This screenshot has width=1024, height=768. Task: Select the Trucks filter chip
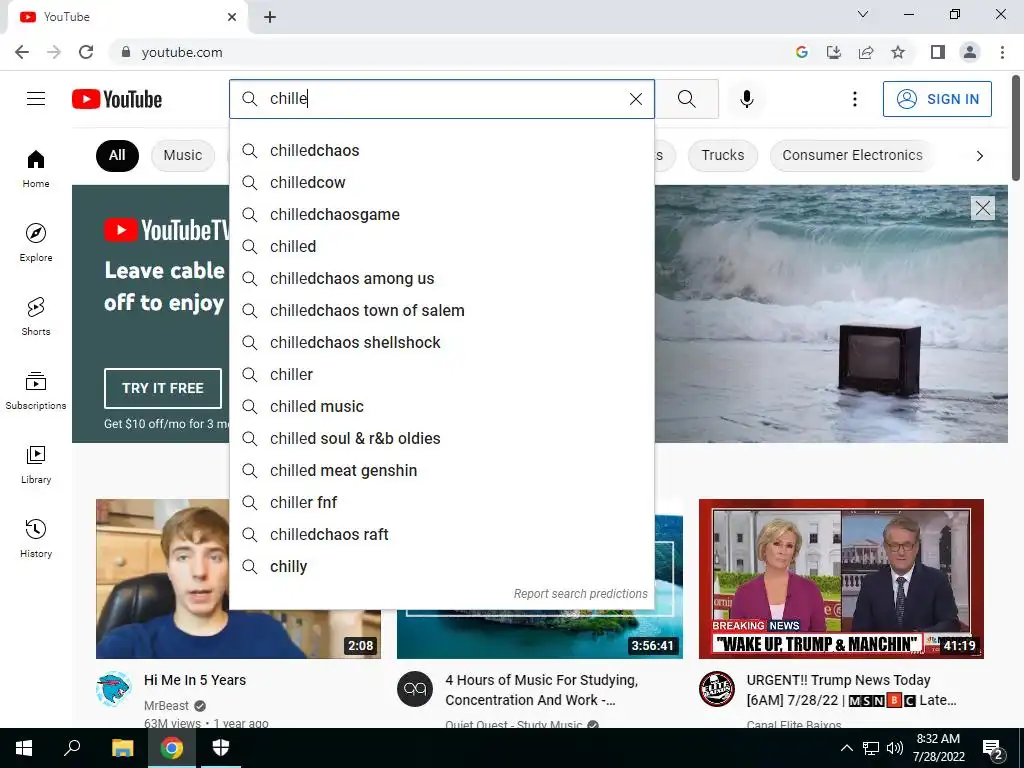(722, 155)
